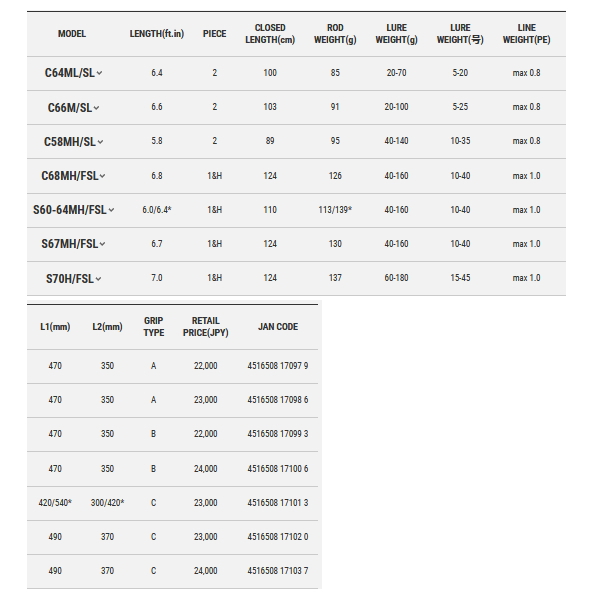Viewport: 600px width, 600px height.
Task: Open the S70H/FSL model name
Action: coord(70,279)
